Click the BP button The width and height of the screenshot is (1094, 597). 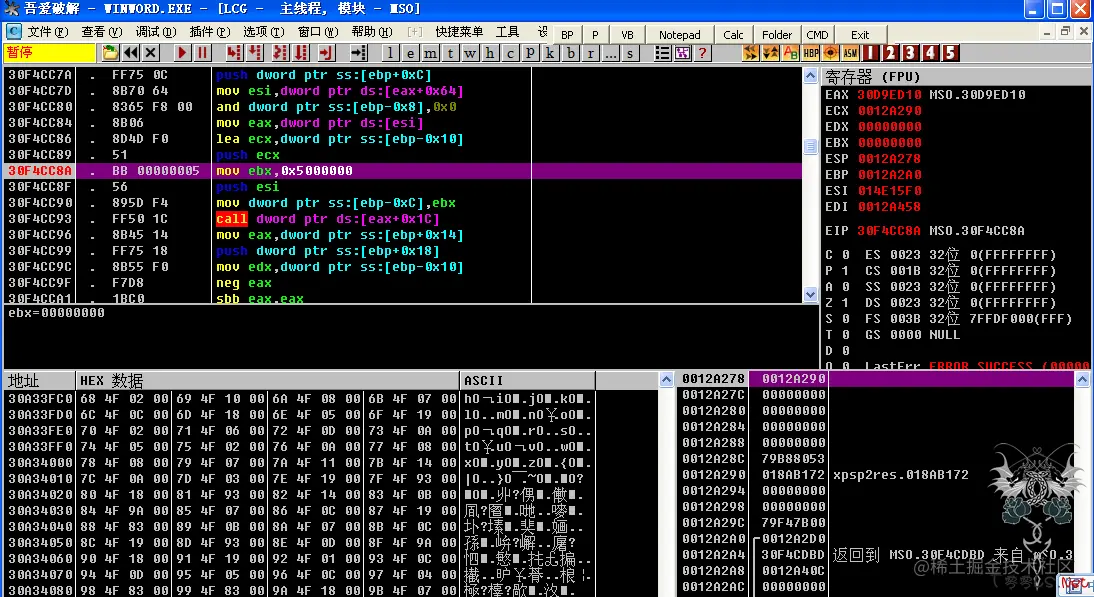tap(567, 35)
